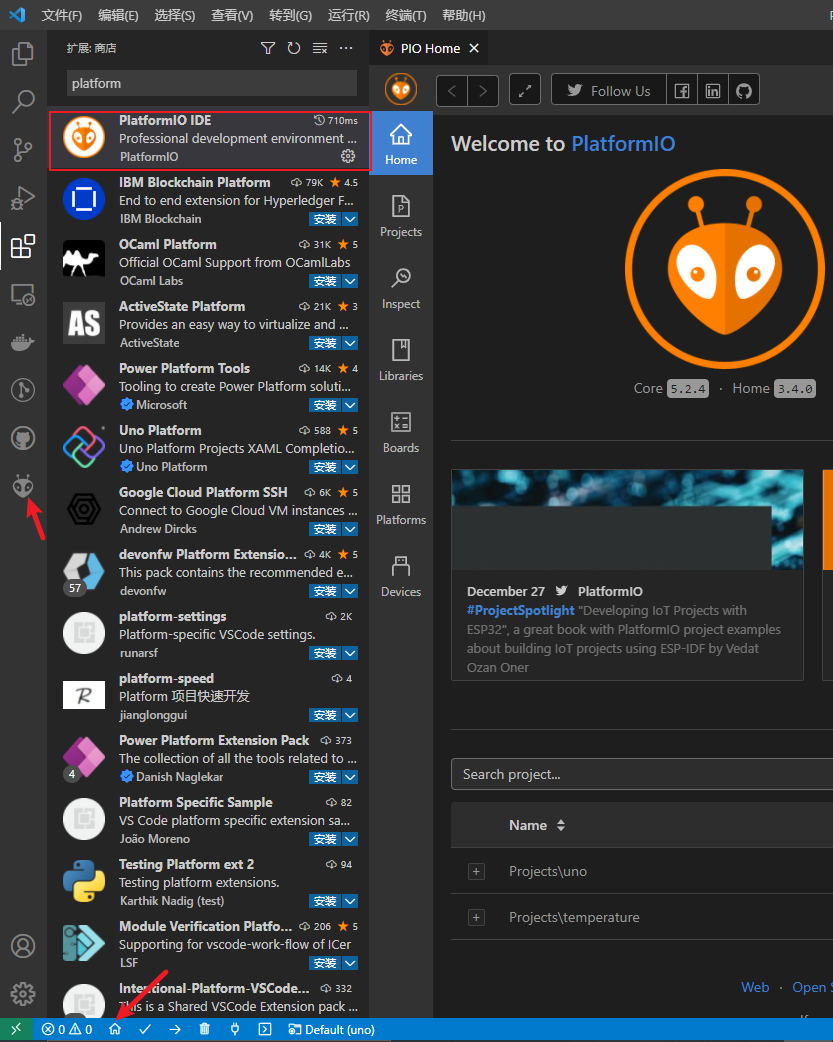833x1042 pixels.
Task: Open Devices in PIO Home sidebar
Action: pyautogui.click(x=401, y=576)
